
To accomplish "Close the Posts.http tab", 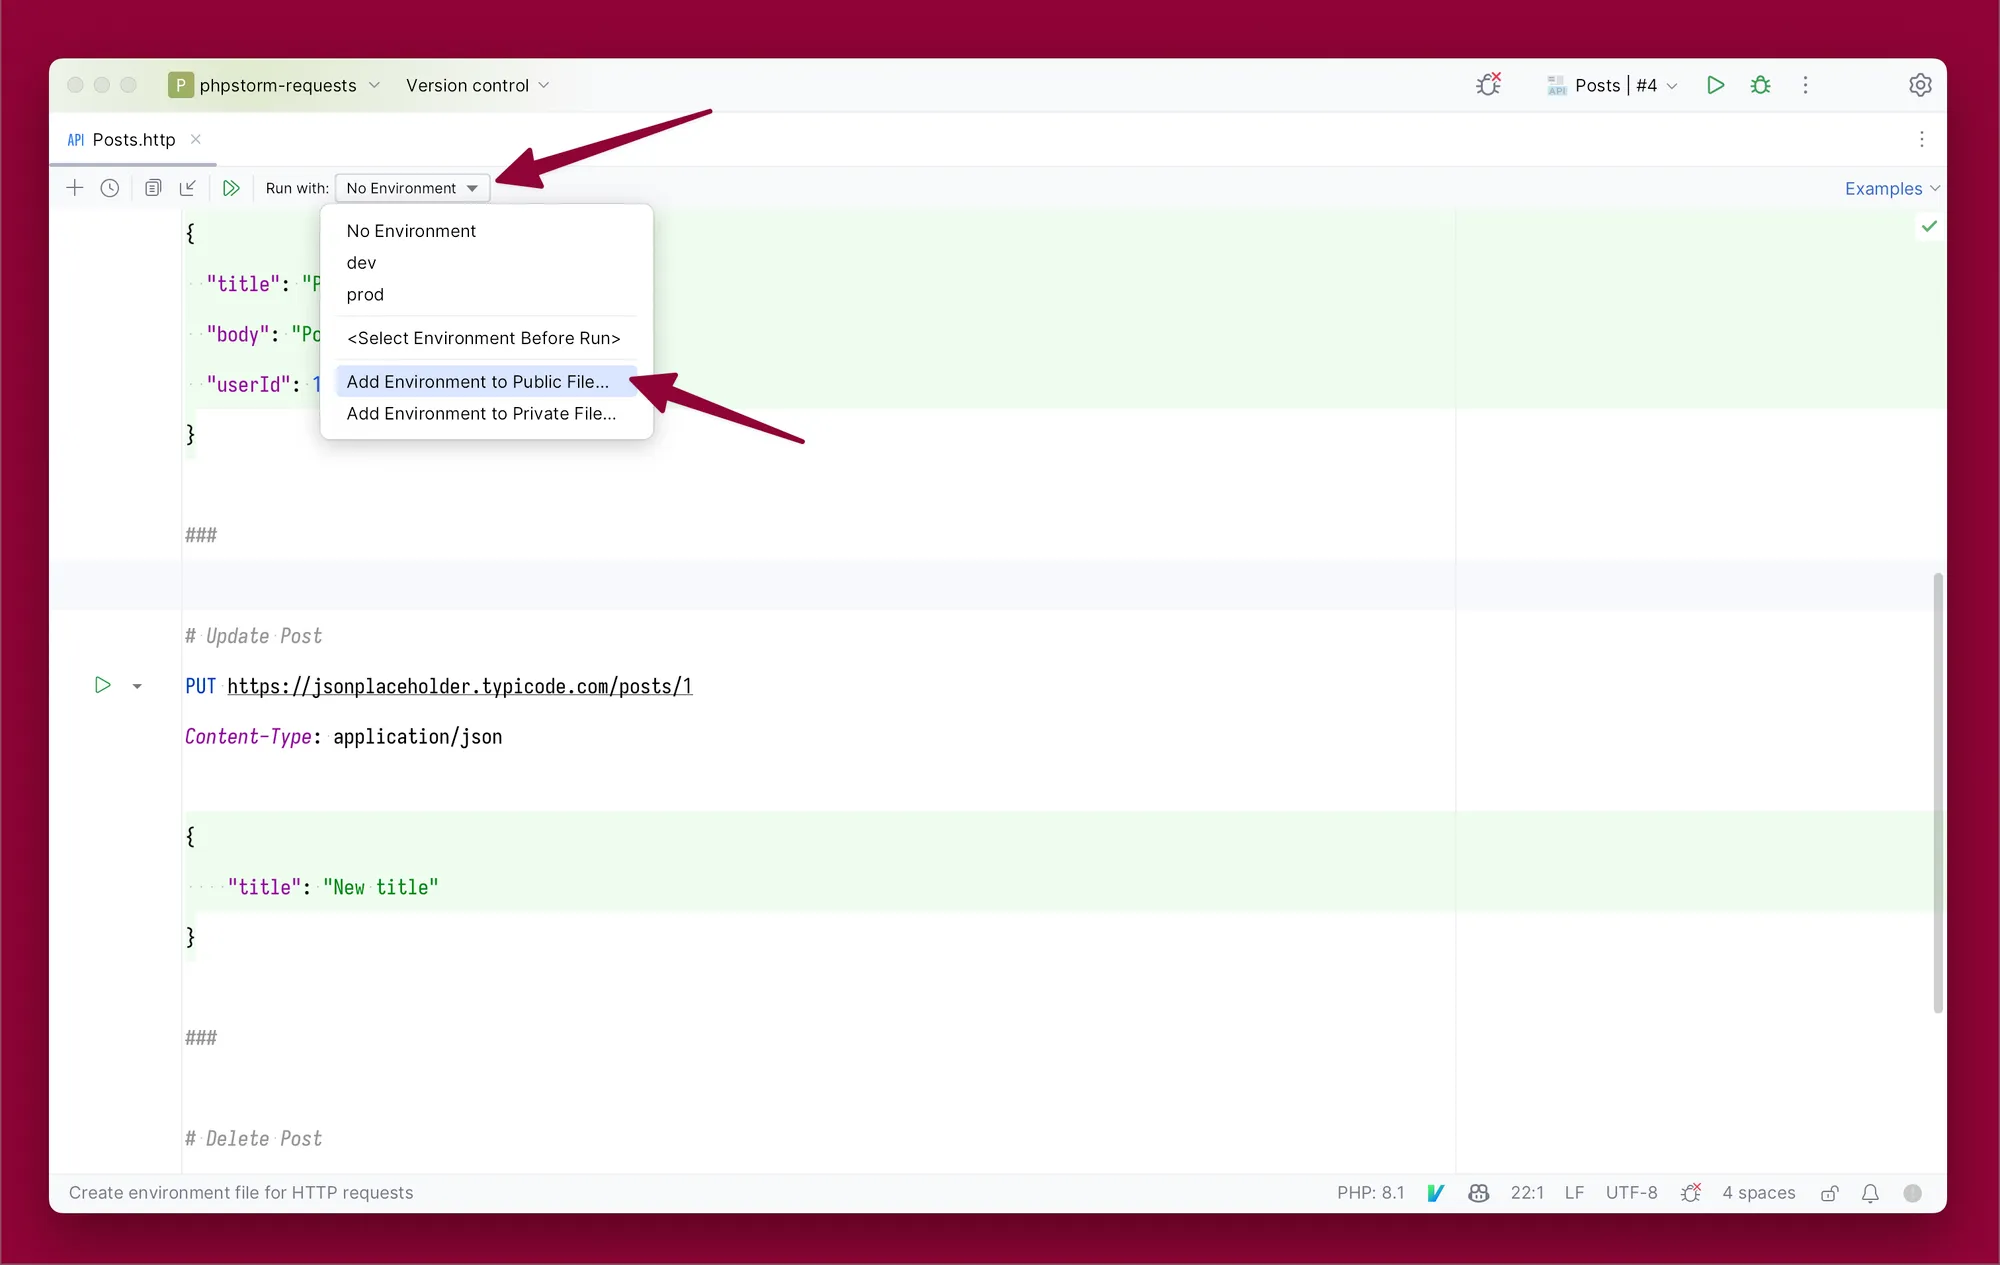I will pyautogui.click(x=196, y=139).
